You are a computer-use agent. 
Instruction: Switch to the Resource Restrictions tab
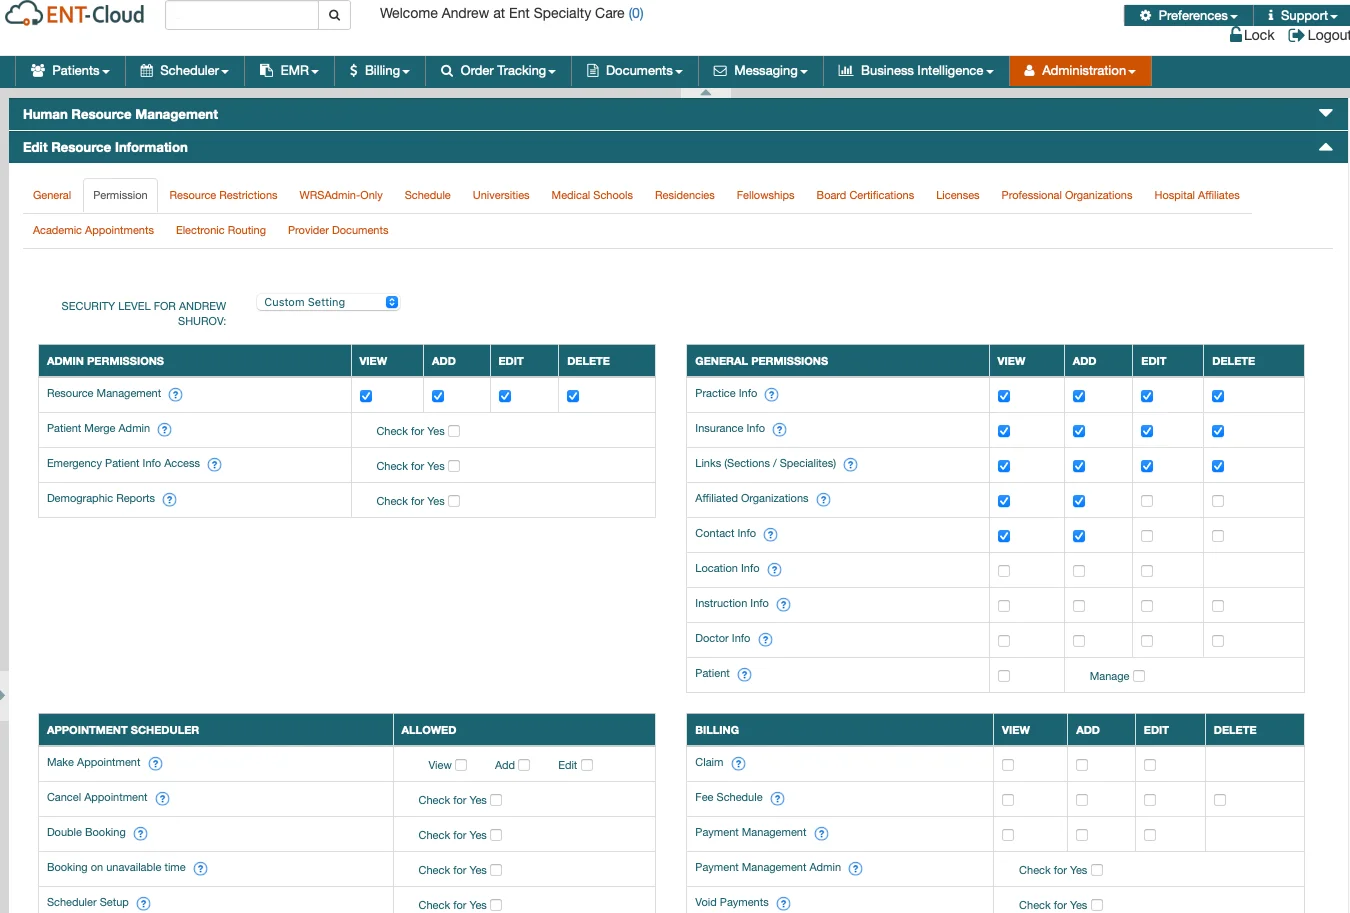223,195
